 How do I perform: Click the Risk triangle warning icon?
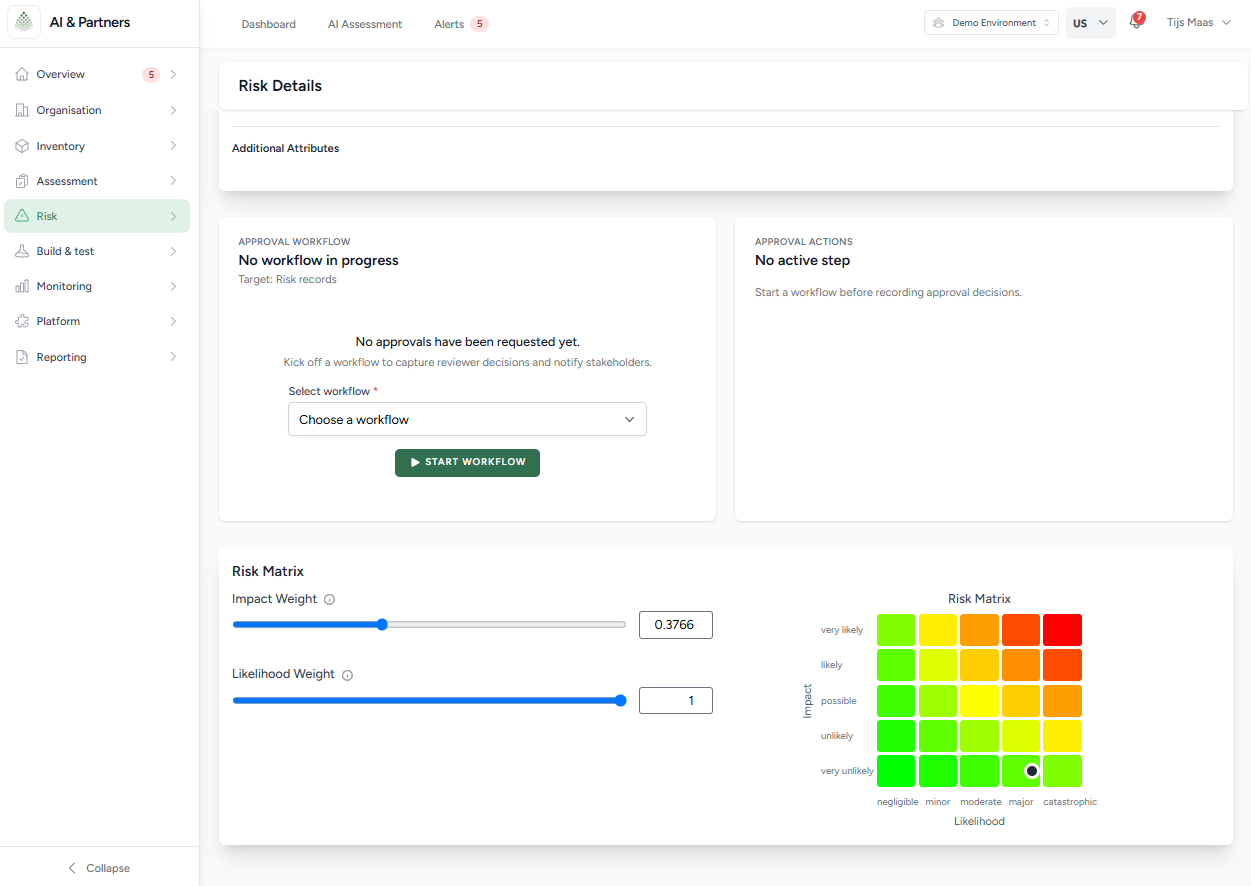tap(22, 216)
